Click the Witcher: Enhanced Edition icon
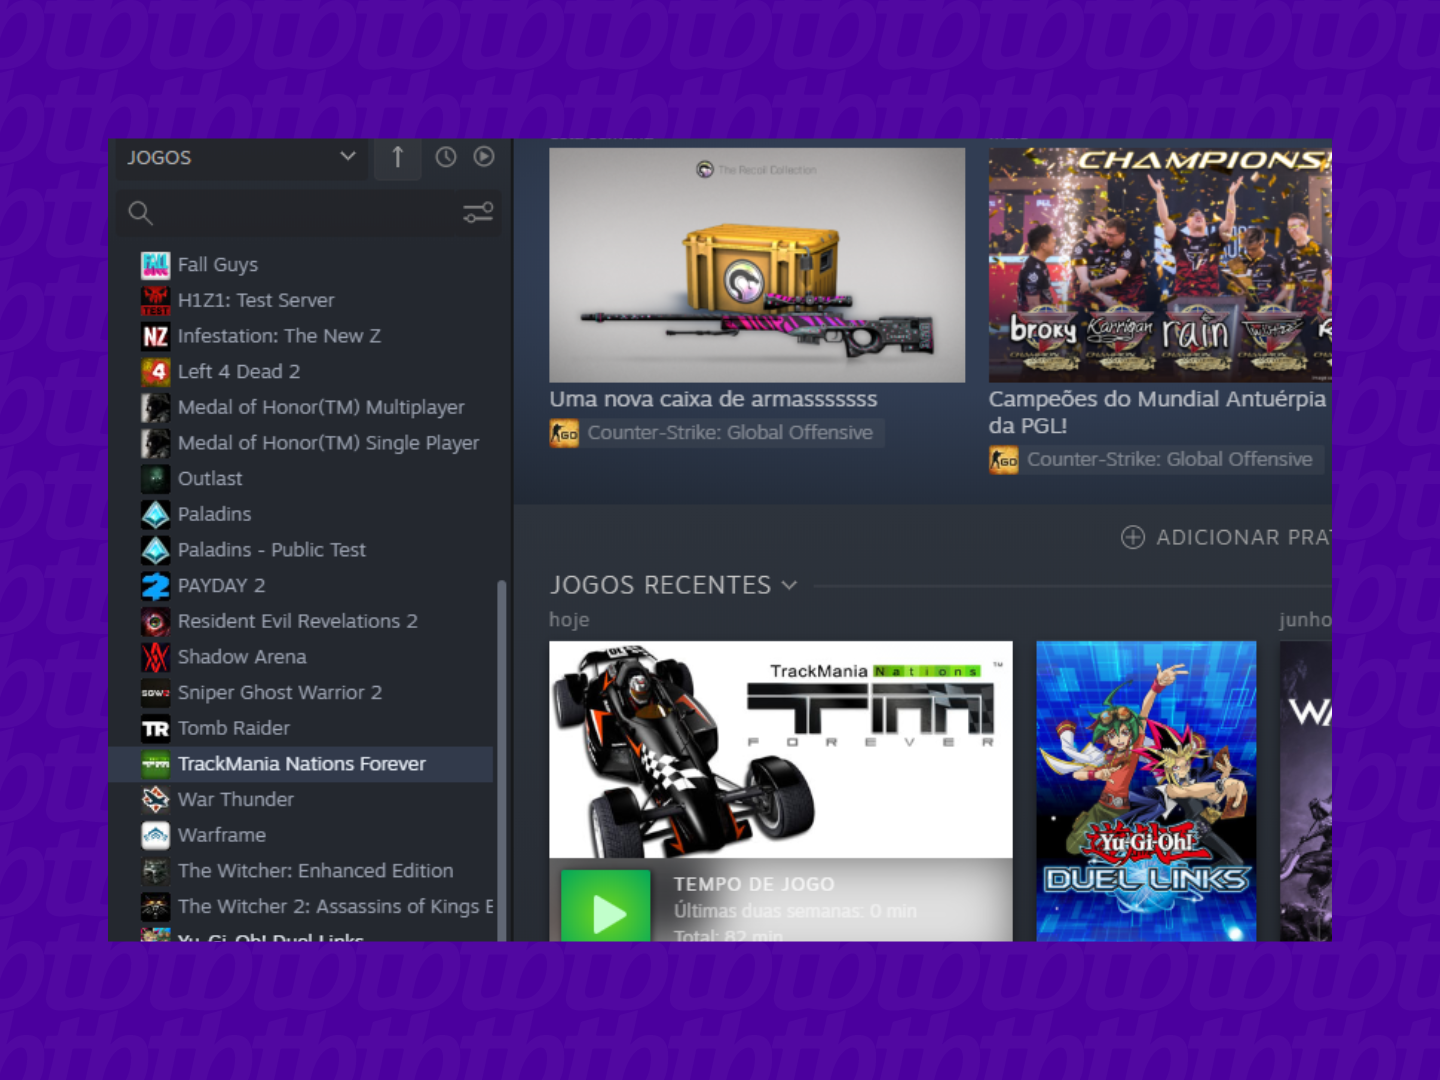Viewport: 1440px width, 1080px height. point(155,871)
